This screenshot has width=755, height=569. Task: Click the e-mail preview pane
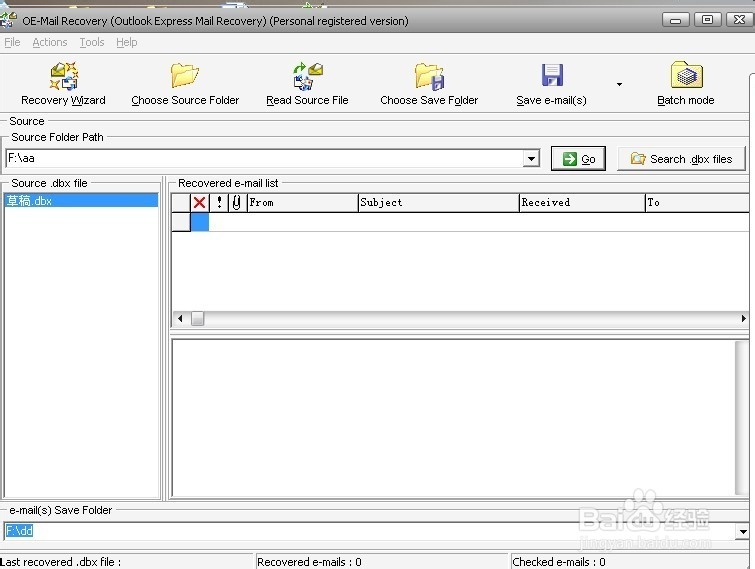click(453, 418)
